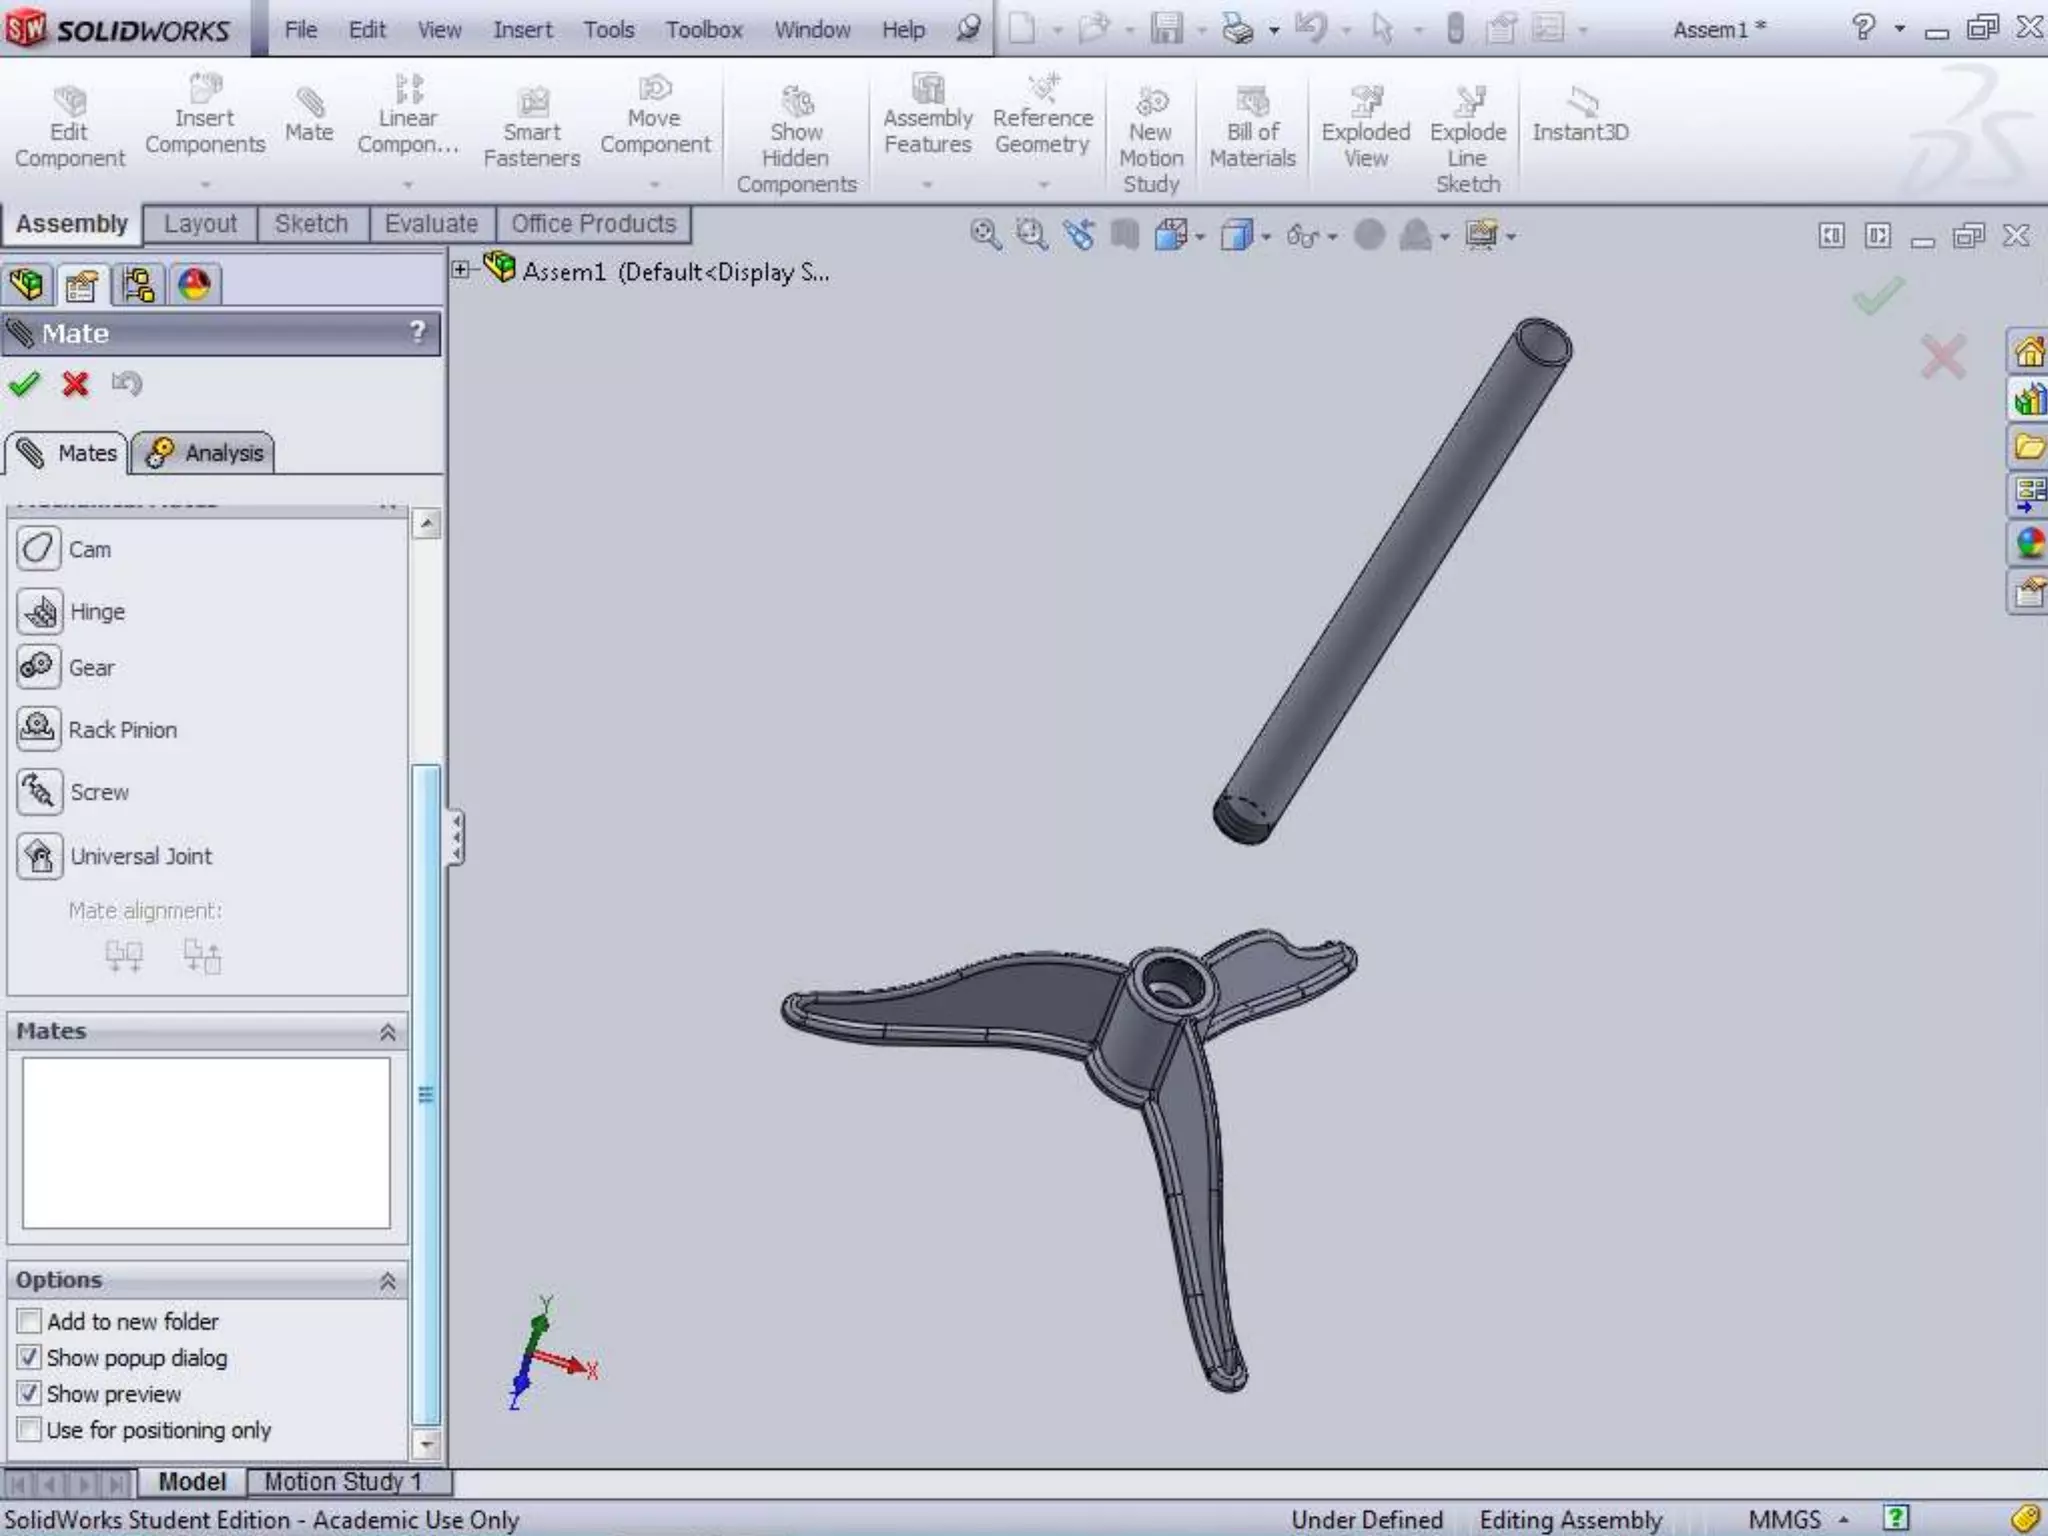Select the Gear mate type
The height and width of the screenshot is (1536, 2048).
tap(39, 667)
